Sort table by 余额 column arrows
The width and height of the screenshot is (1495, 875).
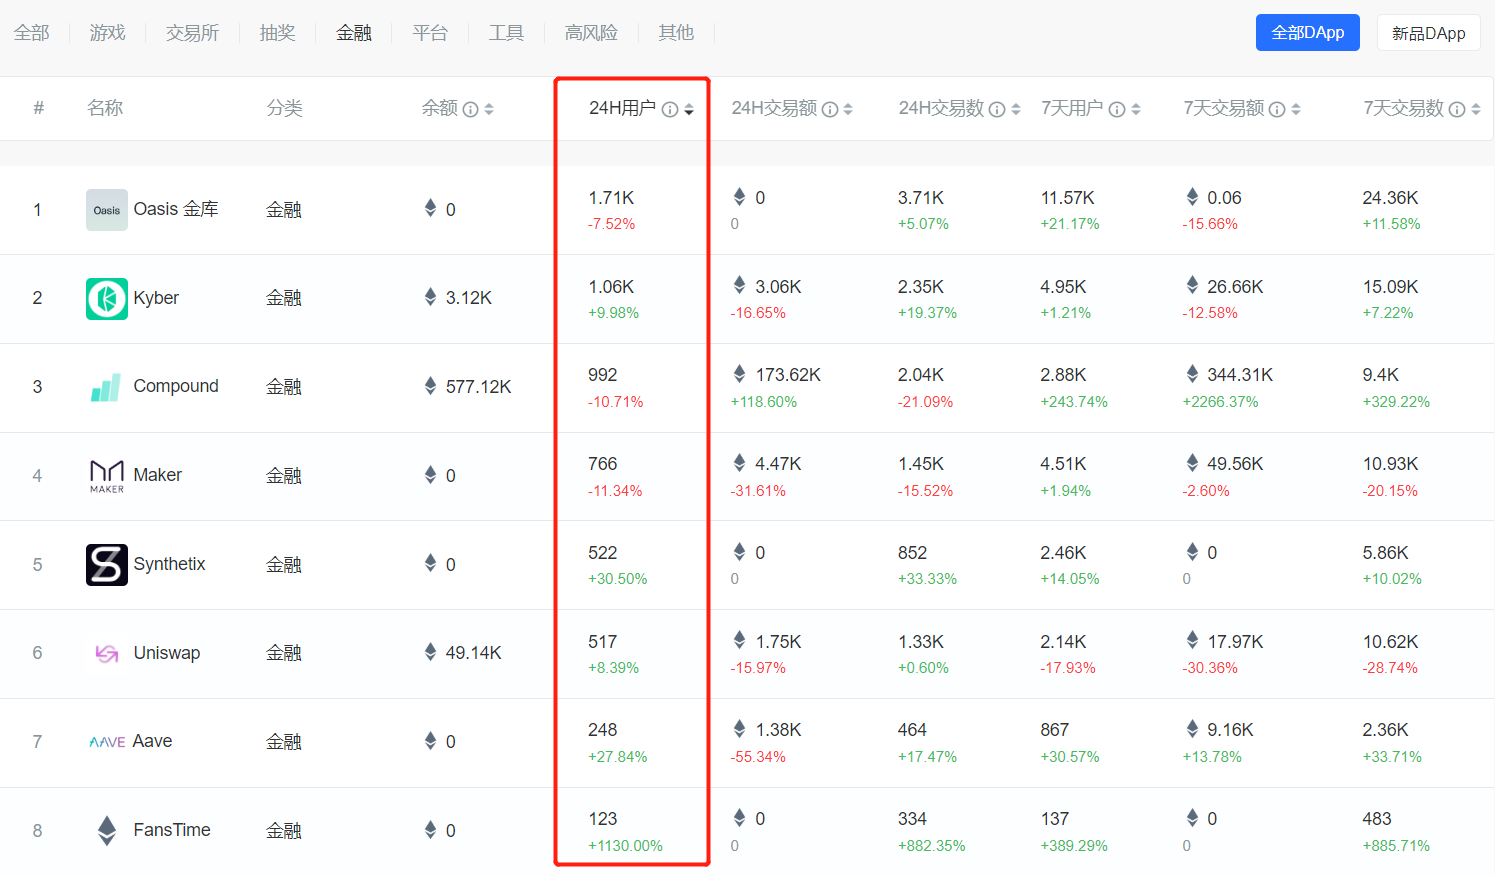point(489,109)
